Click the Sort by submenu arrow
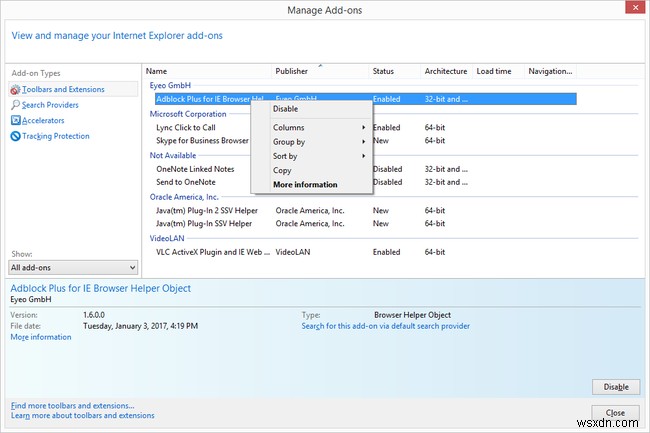The image size is (650, 433). click(x=364, y=156)
